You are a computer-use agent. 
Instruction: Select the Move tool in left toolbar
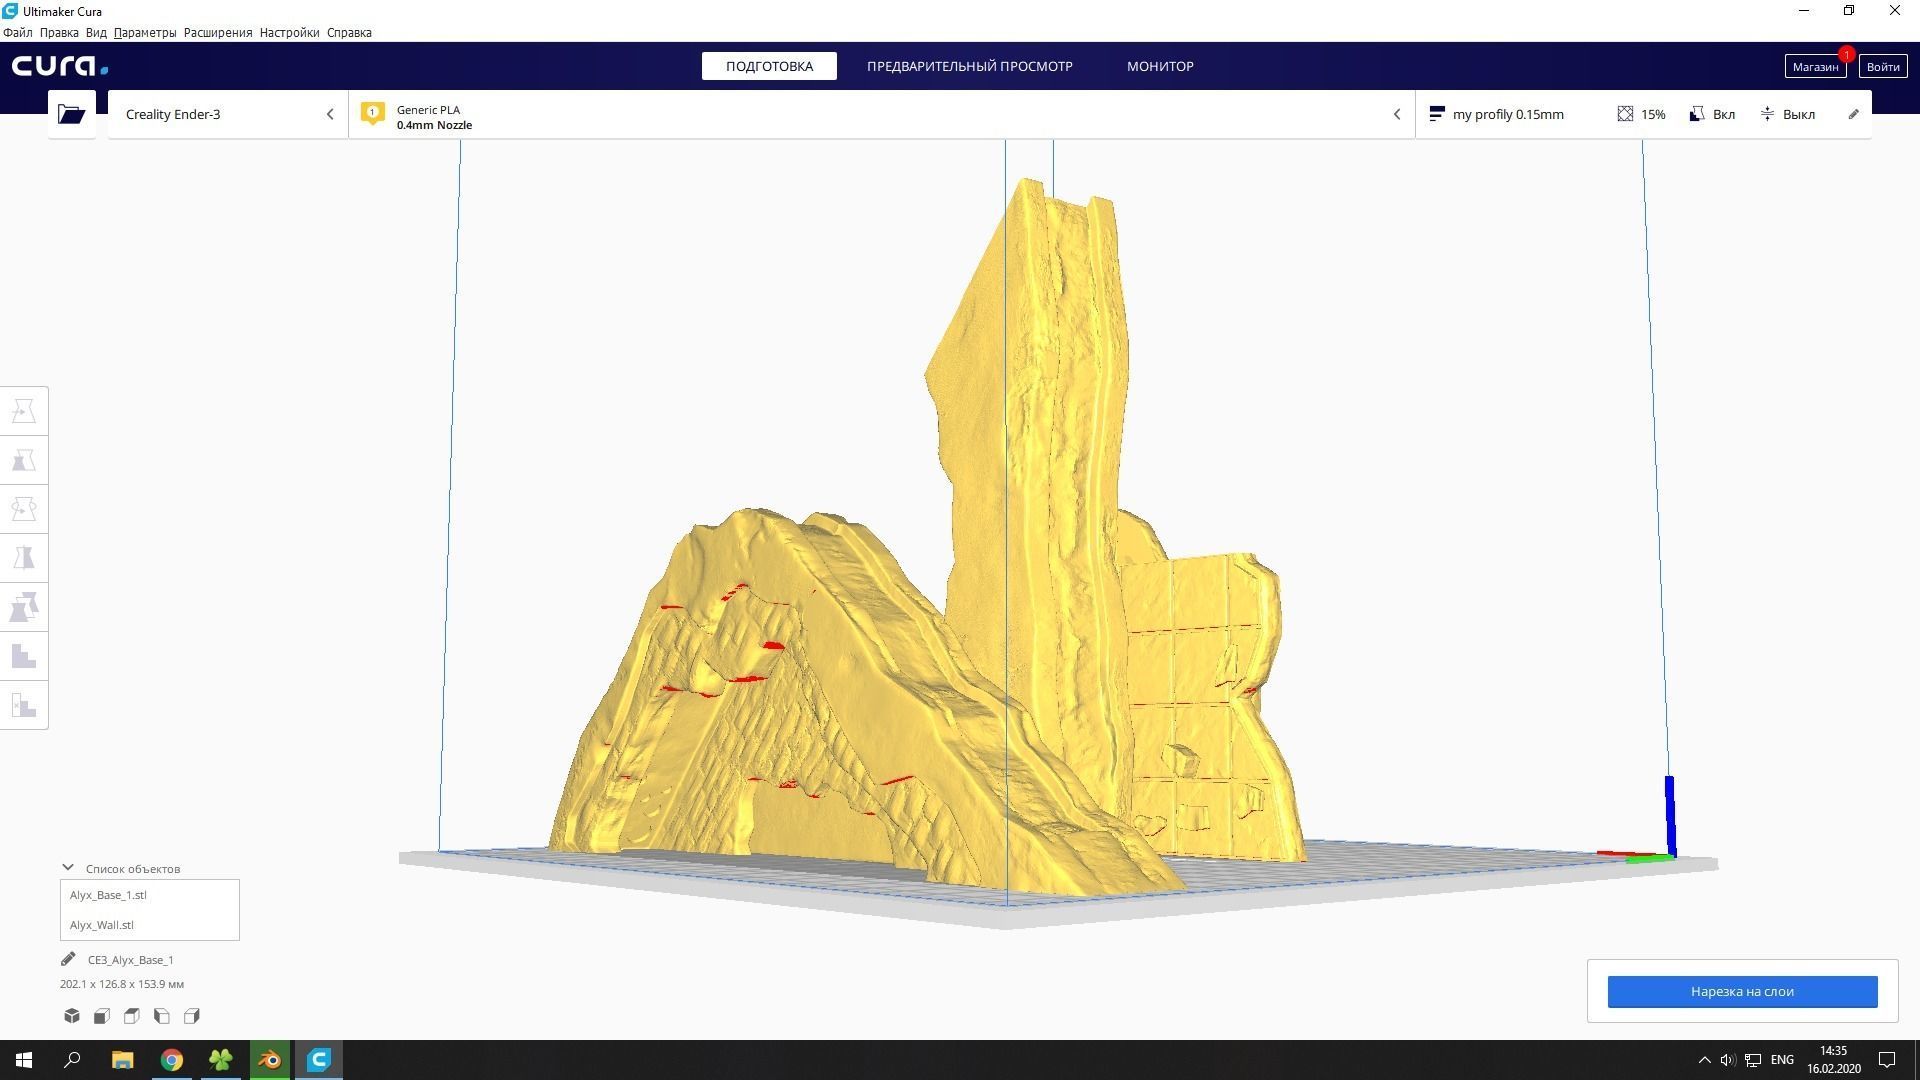coord(24,411)
